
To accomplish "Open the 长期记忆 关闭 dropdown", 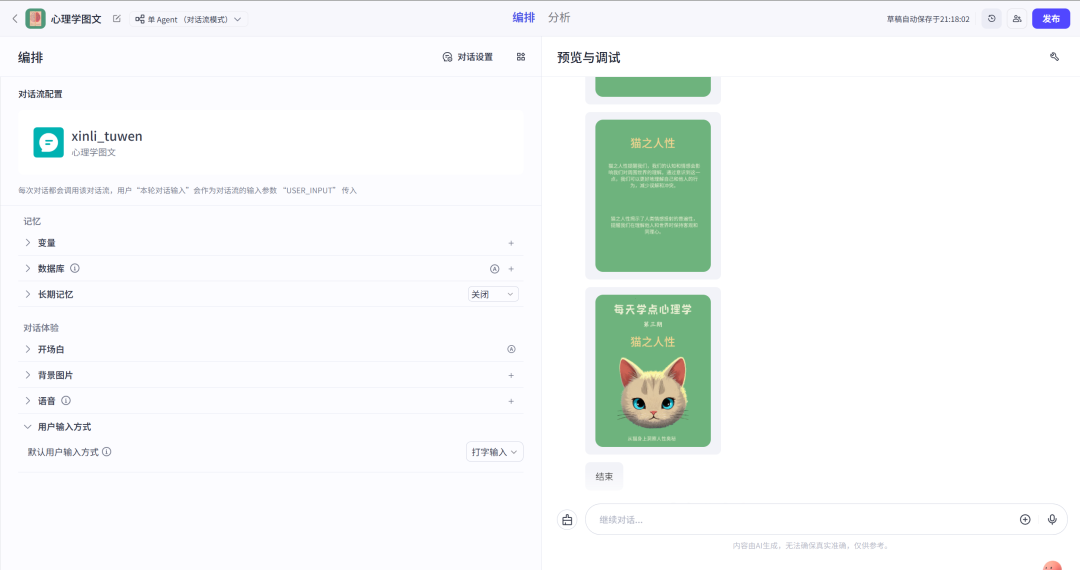I will [x=492, y=294].
